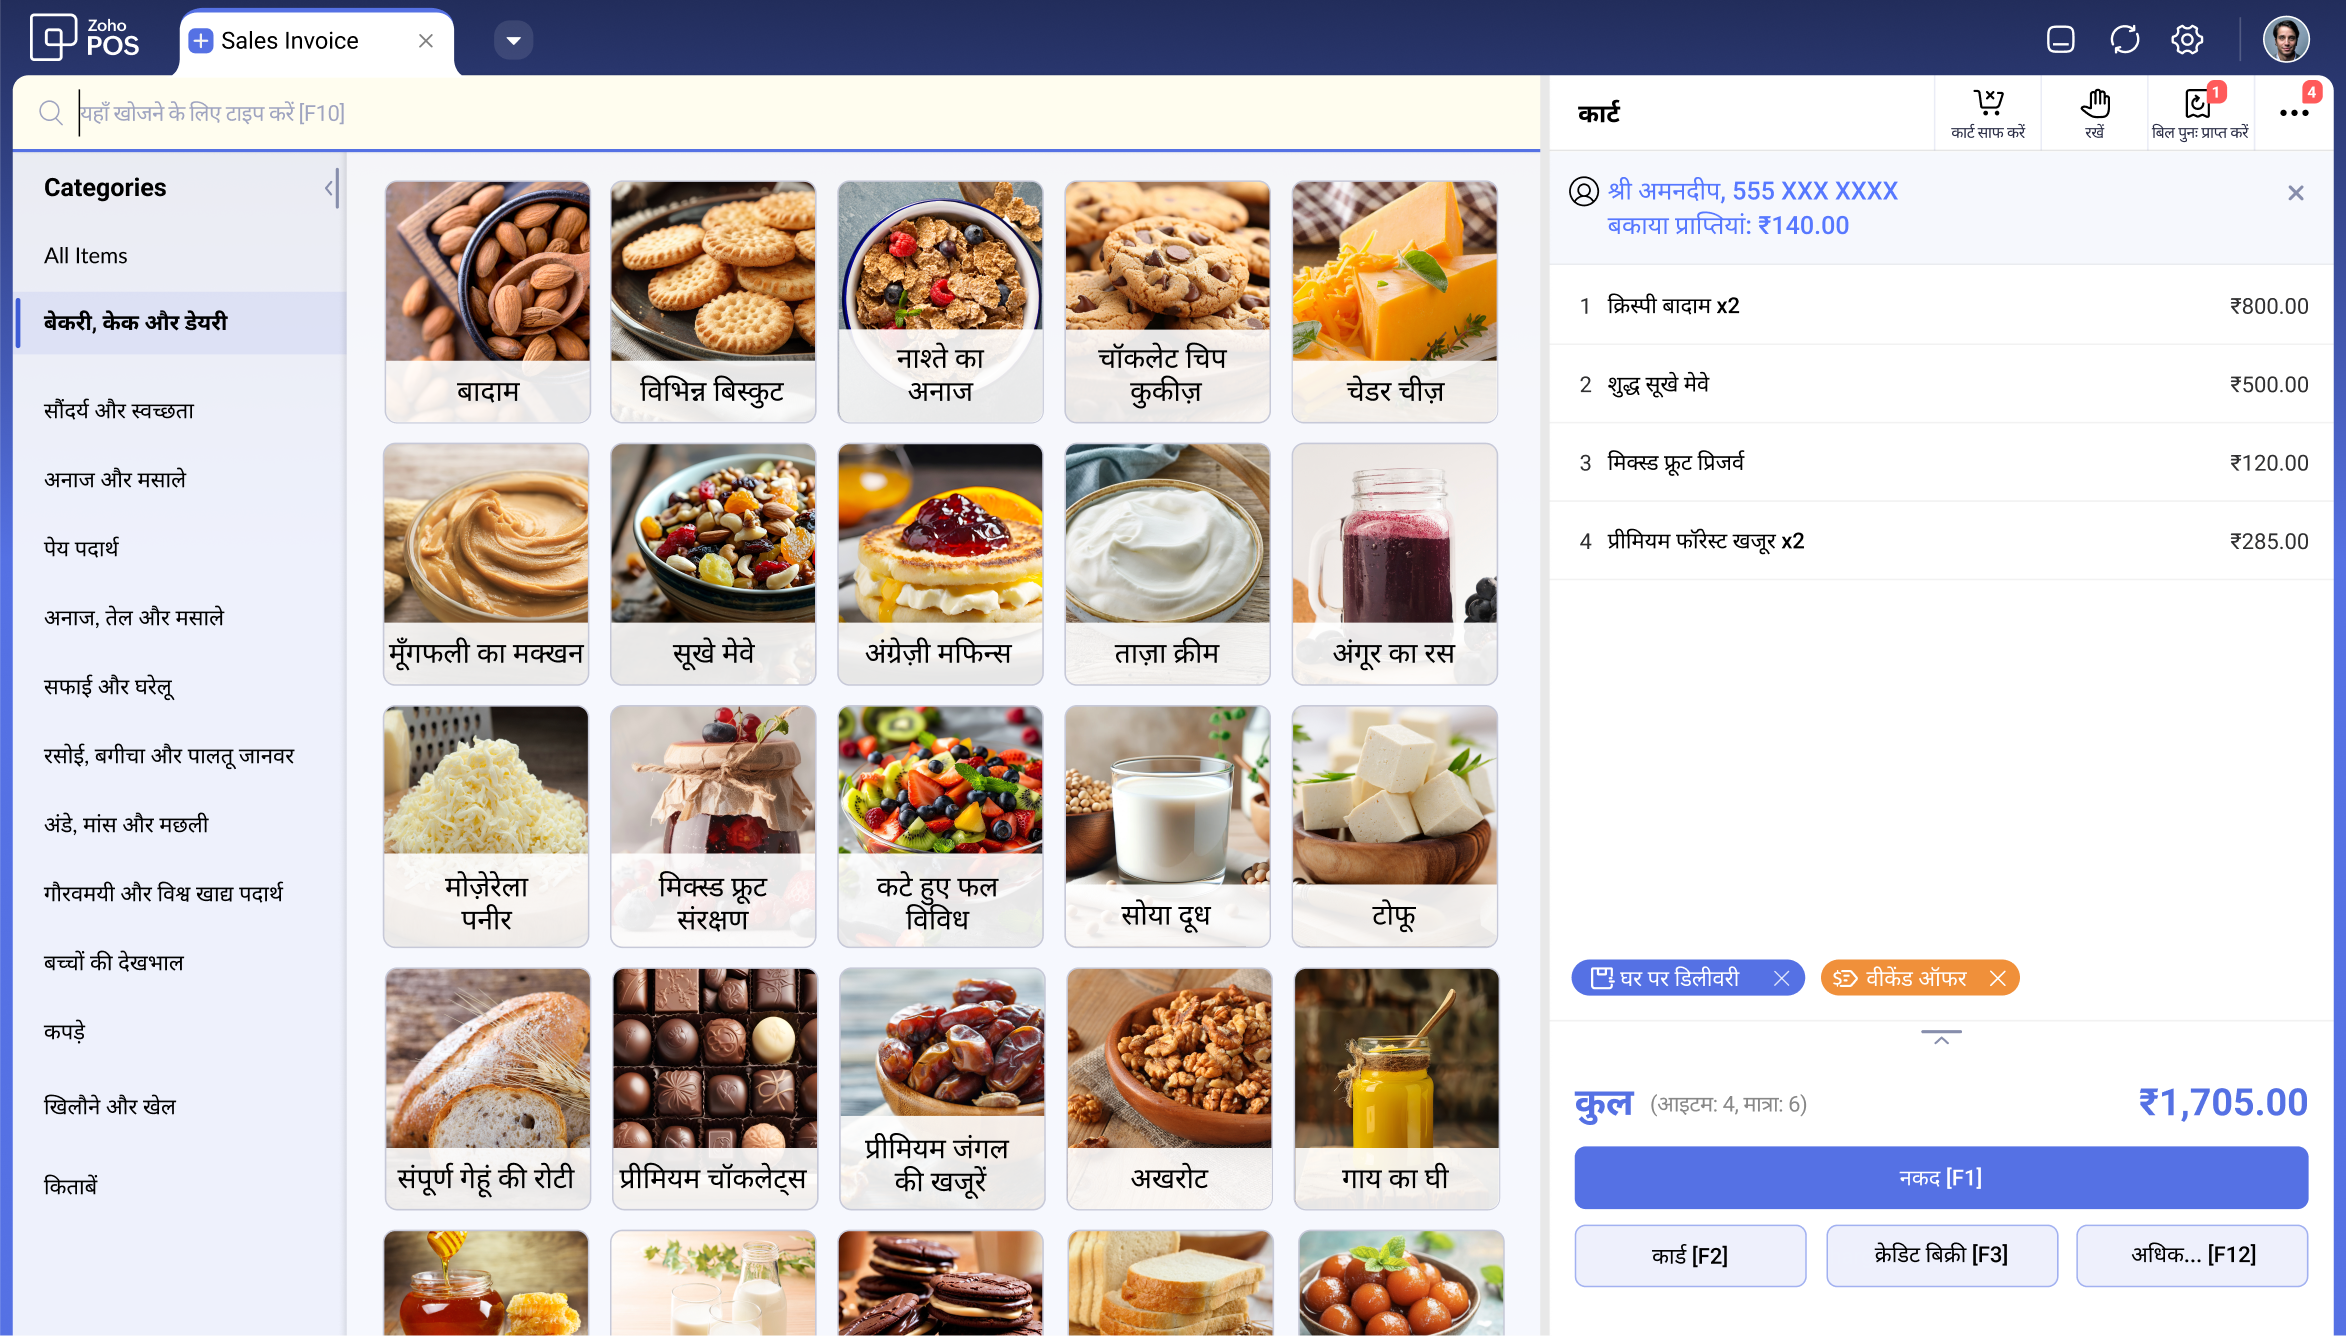Add चेडर चीज़ item to cart
The image size is (2346, 1336).
tap(1394, 301)
